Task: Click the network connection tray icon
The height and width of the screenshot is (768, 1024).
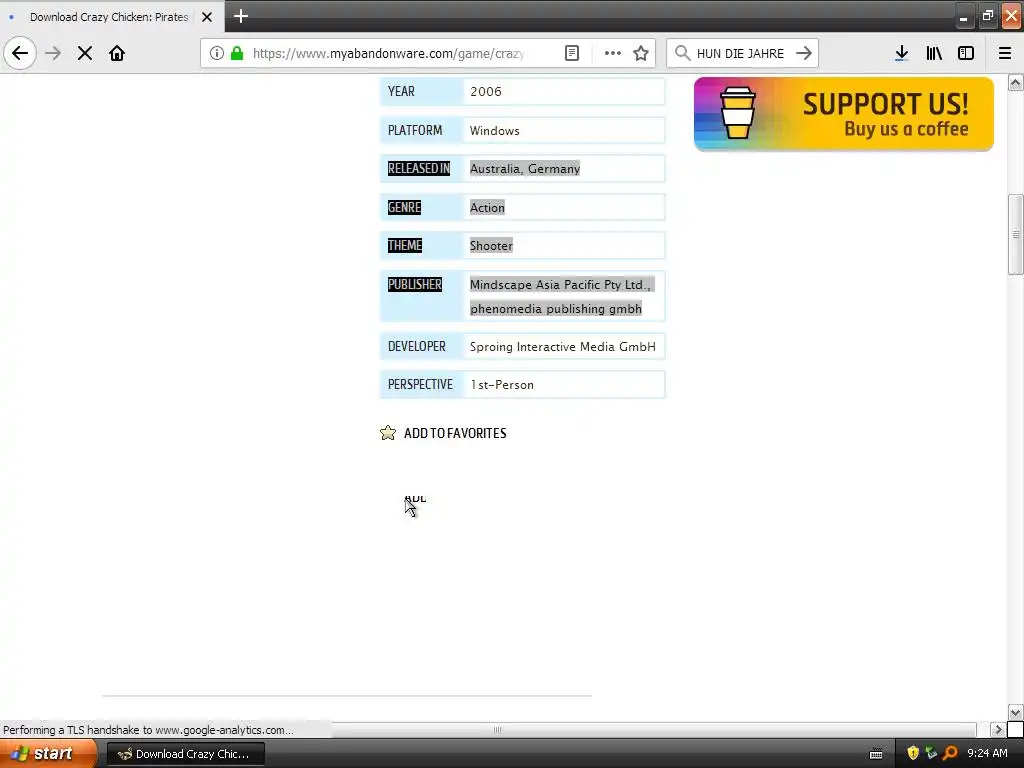Action: [x=932, y=754]
